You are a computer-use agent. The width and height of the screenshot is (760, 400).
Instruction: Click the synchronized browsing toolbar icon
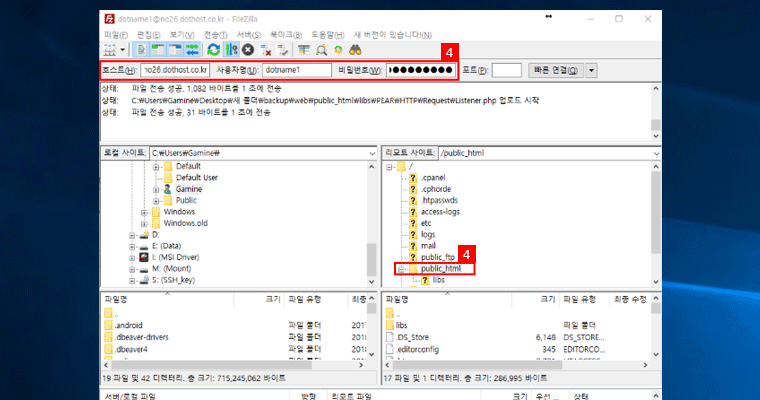click(338, 49)
